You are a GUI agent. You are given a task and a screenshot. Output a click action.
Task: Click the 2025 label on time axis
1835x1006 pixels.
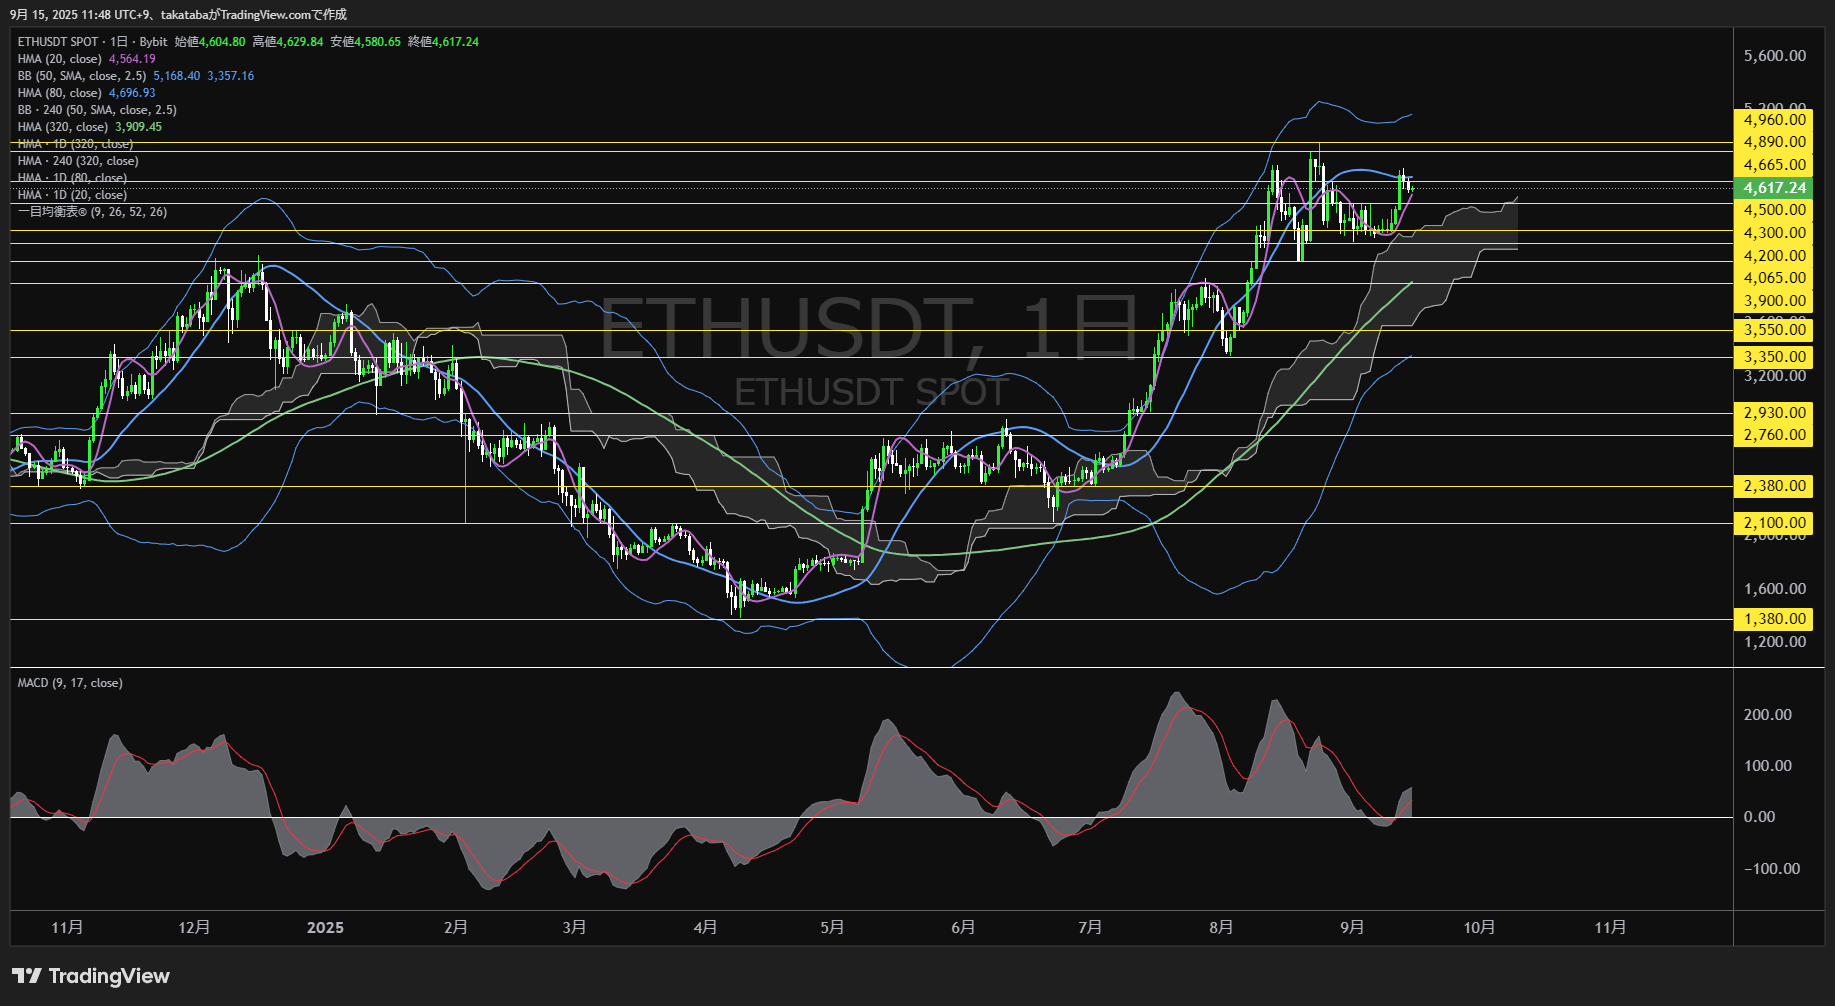(x=325, y=928)
